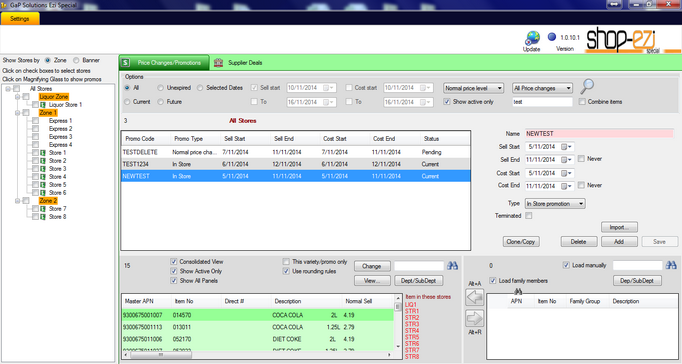Open Normal price level dropdown
Screen dimensions: 682x364
473,88
